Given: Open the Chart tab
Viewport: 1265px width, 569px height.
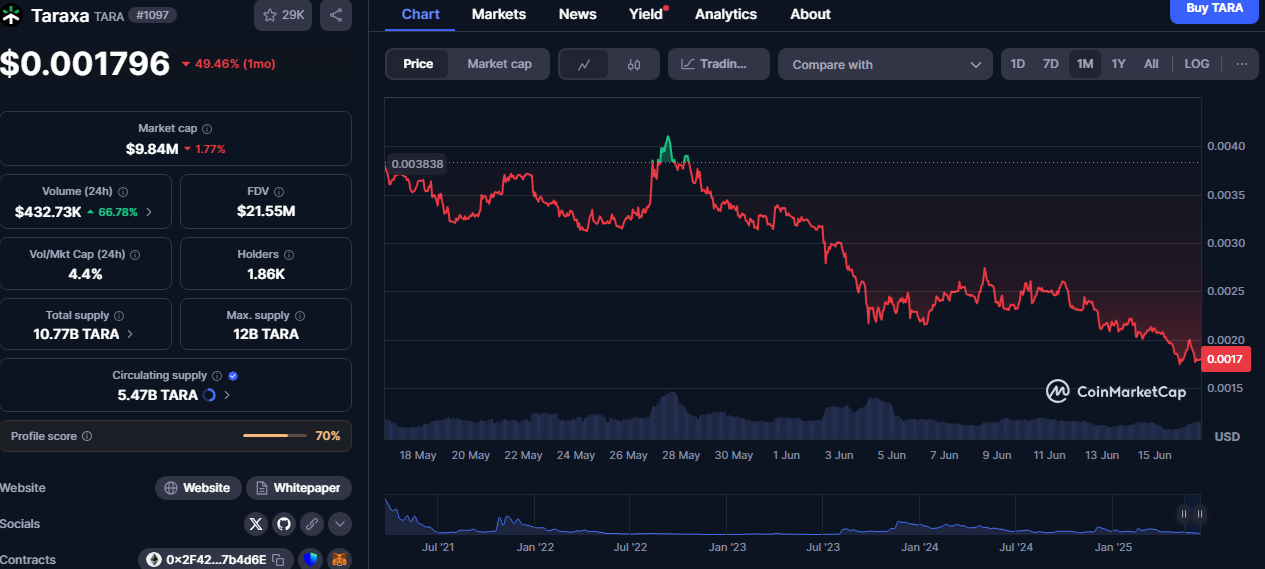Looking at the screenshot, I should [420, 14].
